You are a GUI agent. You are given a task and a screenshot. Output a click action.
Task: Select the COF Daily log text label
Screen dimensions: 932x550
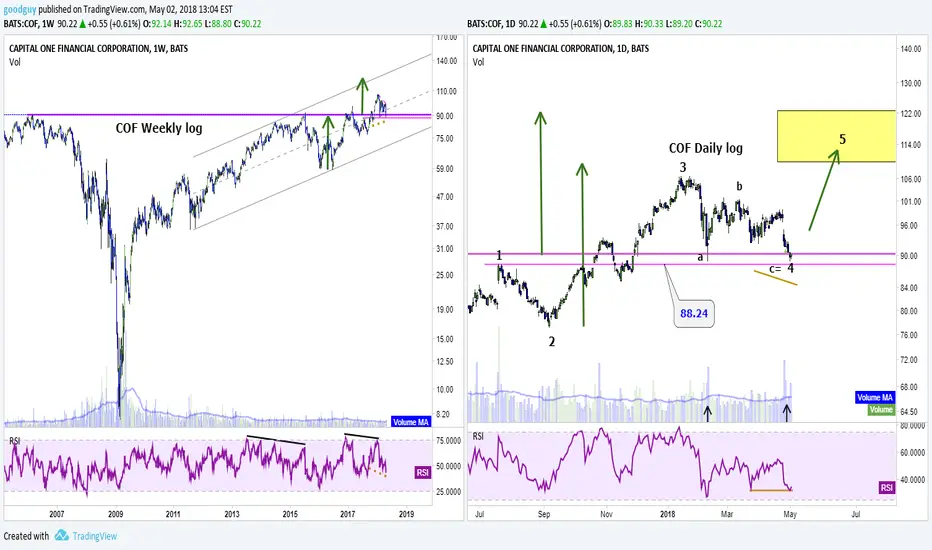[x=706, y=148]
